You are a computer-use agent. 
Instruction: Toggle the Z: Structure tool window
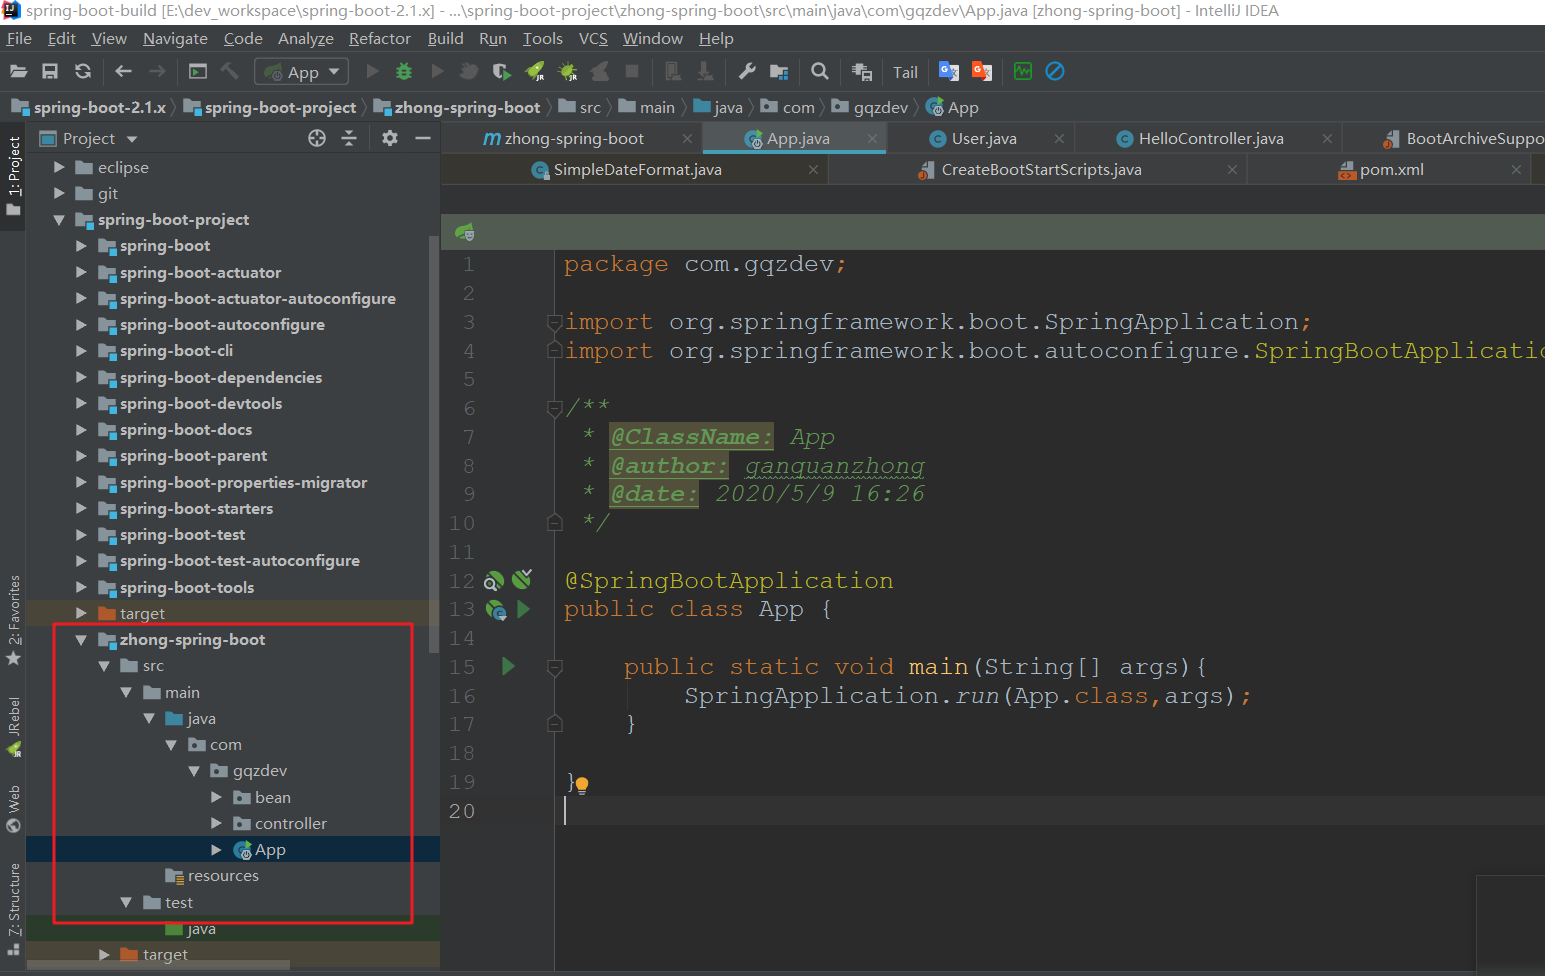tap(13, 908)
